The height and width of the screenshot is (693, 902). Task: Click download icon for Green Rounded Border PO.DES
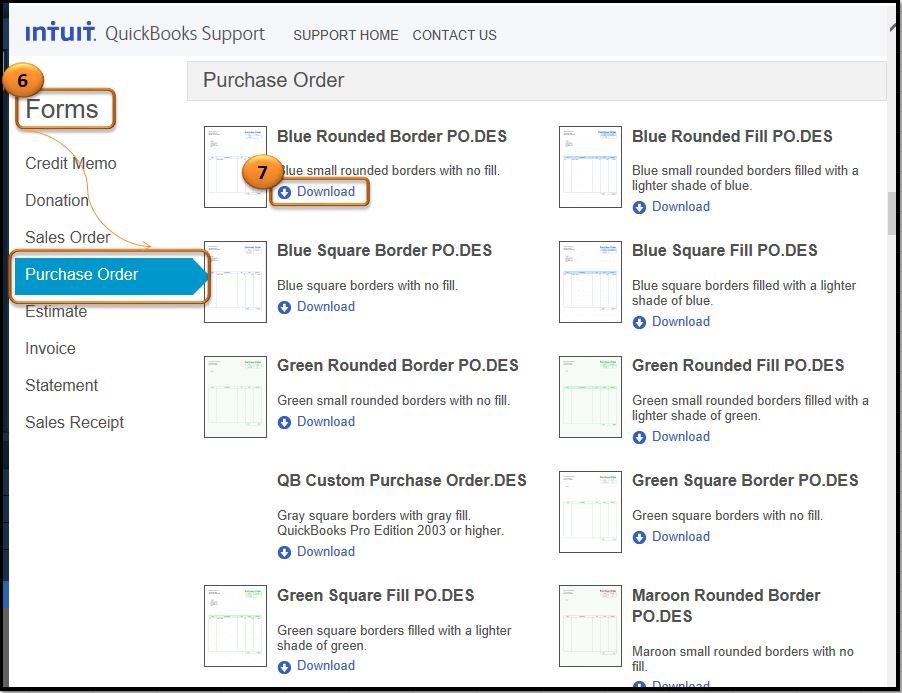(284, 423)
